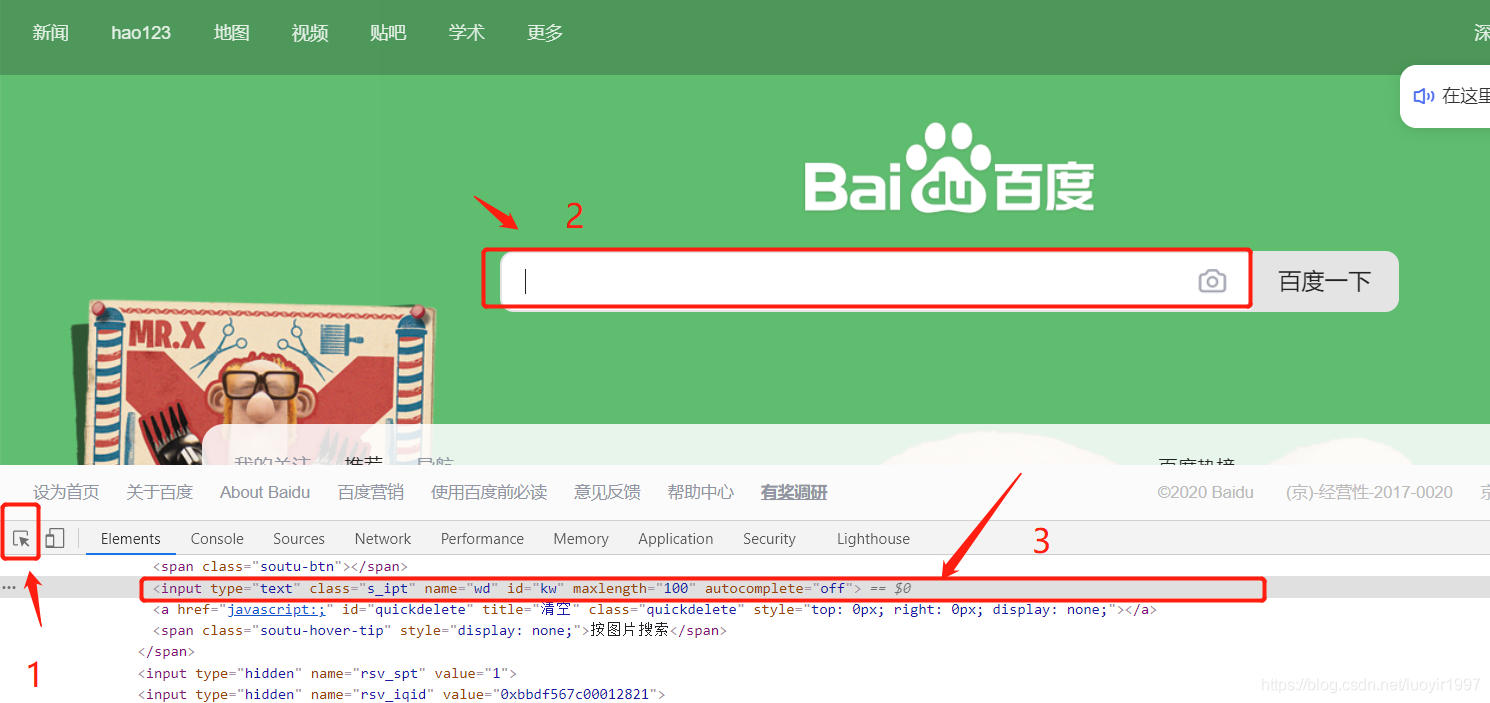Image resolution: width=1490 pixels, height=703 pixels.
Task: Click the 百度一下 search button
Action: (1323, 281)
